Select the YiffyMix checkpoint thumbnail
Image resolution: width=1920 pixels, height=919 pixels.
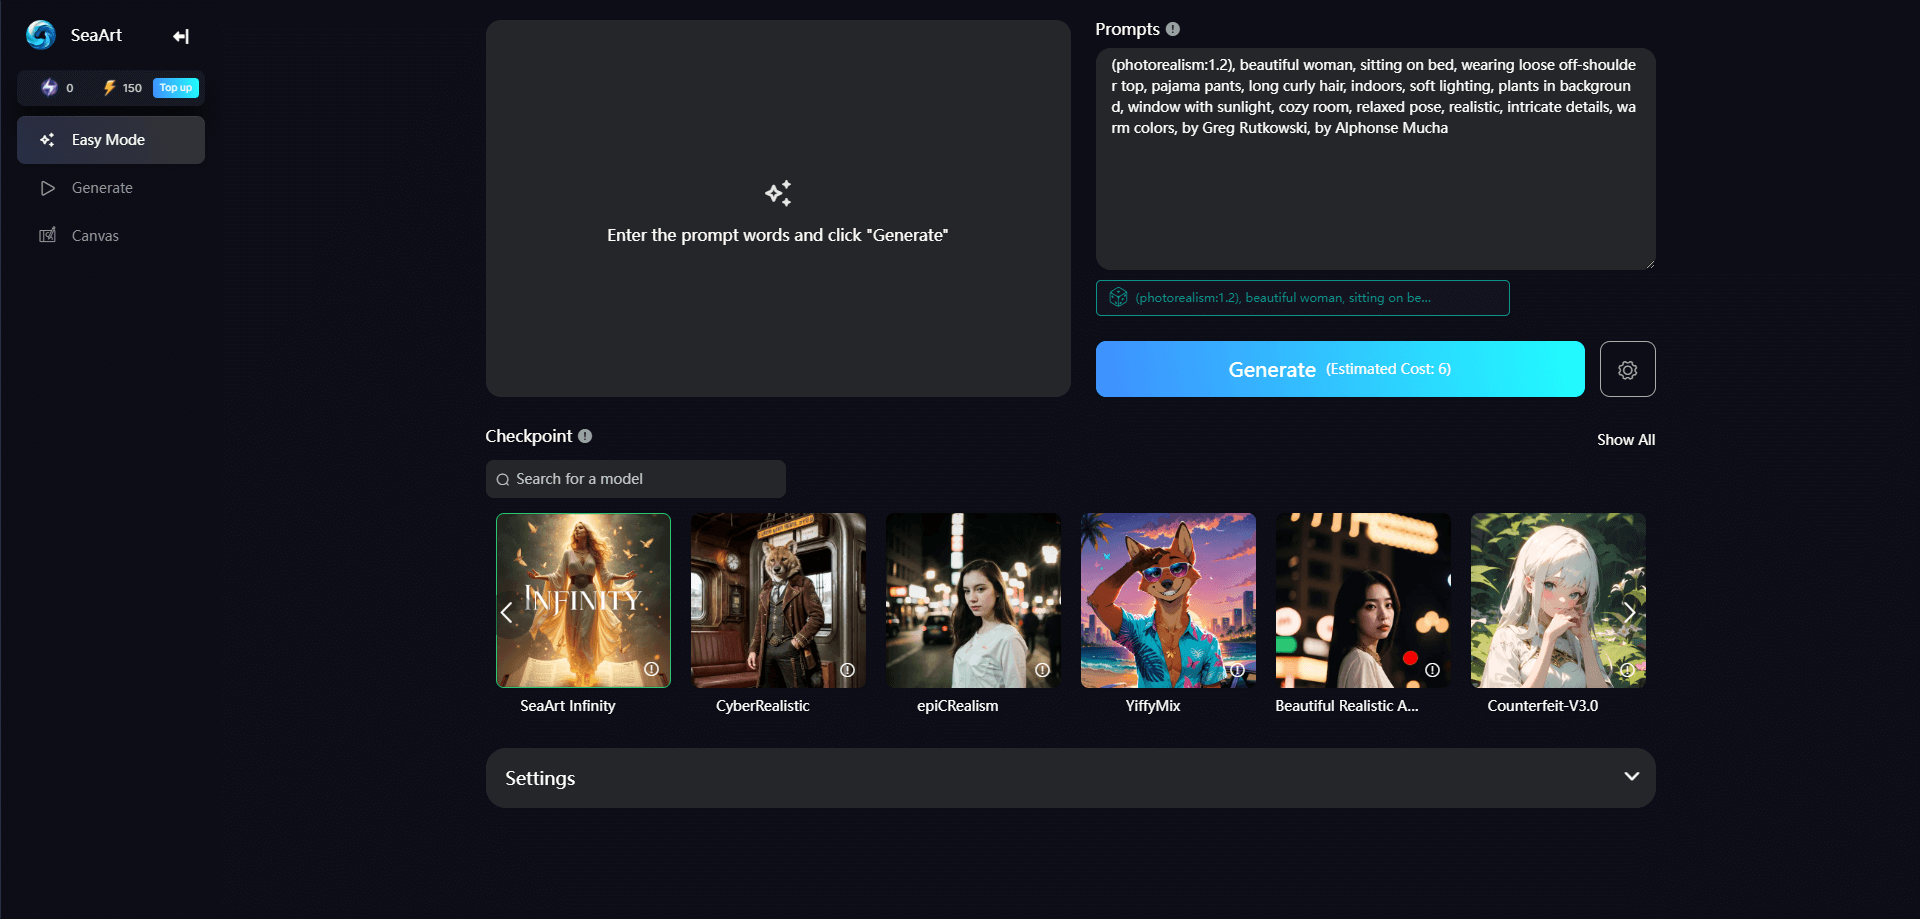click(x=1167, y=600)
